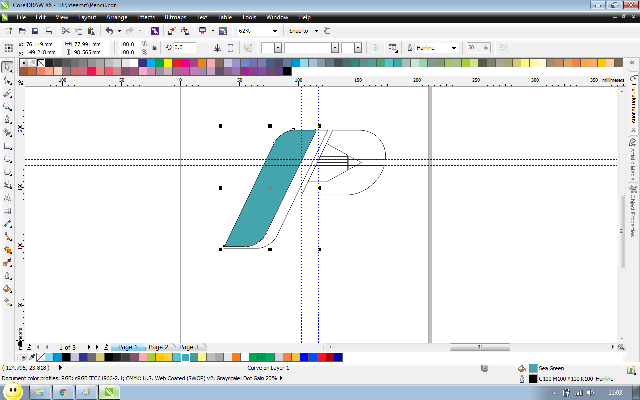This screenshot has width=640, height=400.
Task: Click the Open file folder icon
Action: point(20,31)
